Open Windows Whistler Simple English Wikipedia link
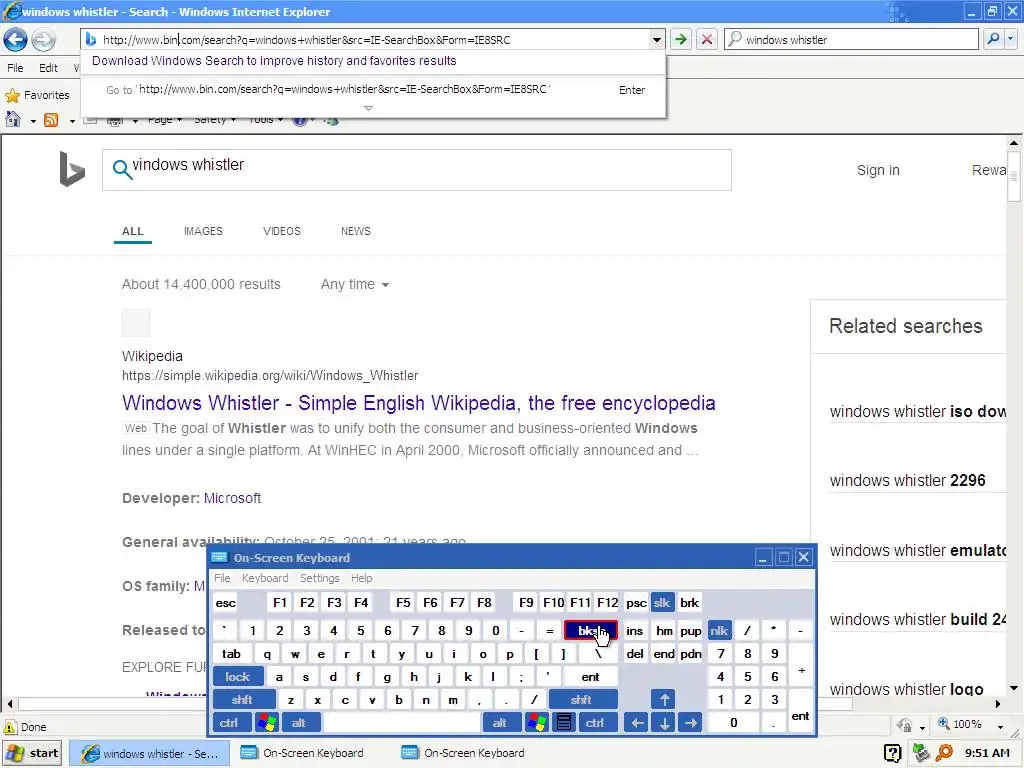 (x=419, y=403)
